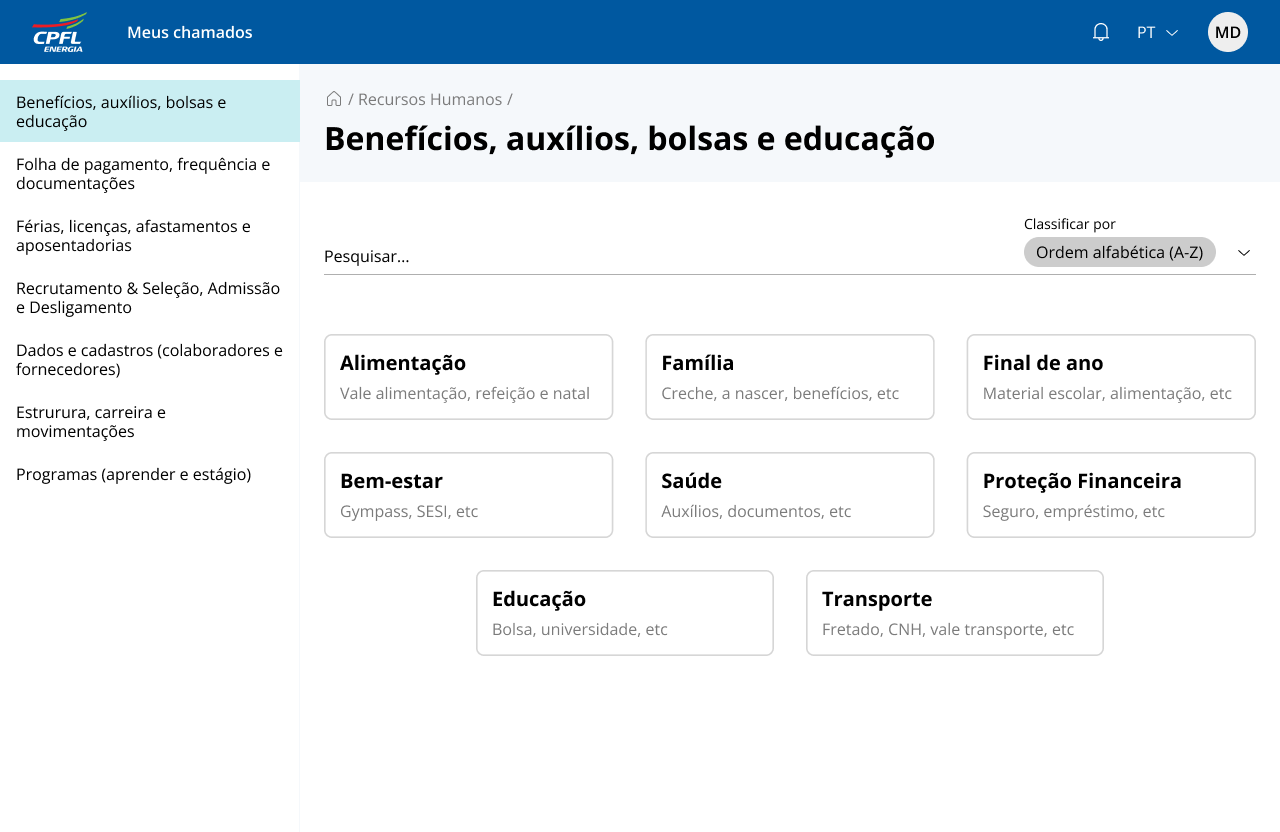Select Folha de pagamento, frequência e documentações
Screen dimensions: 1280x832
150,173
